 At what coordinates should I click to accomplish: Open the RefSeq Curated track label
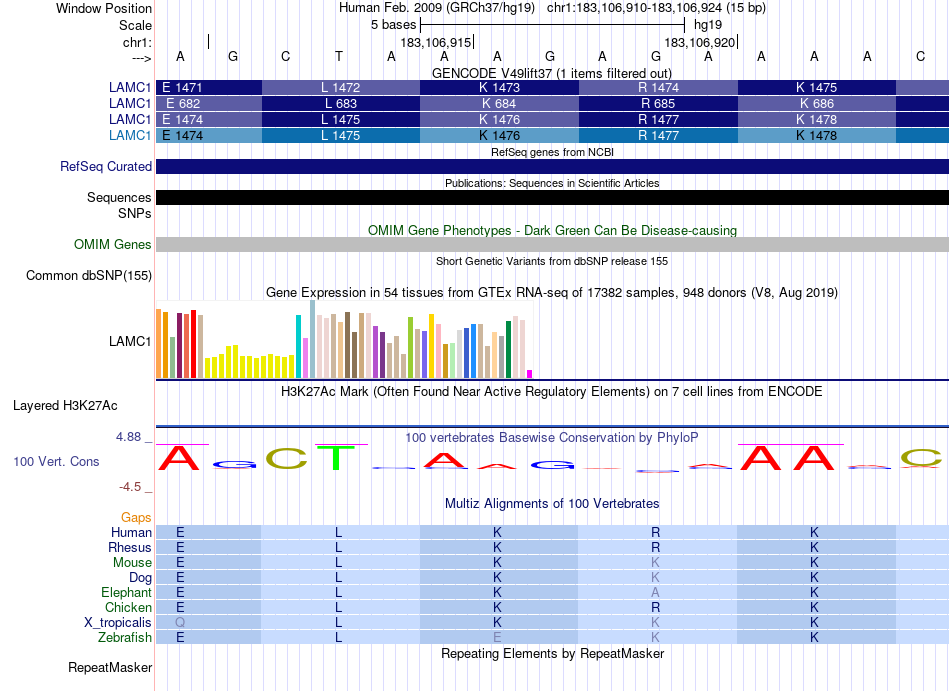[x=106, y=167]
